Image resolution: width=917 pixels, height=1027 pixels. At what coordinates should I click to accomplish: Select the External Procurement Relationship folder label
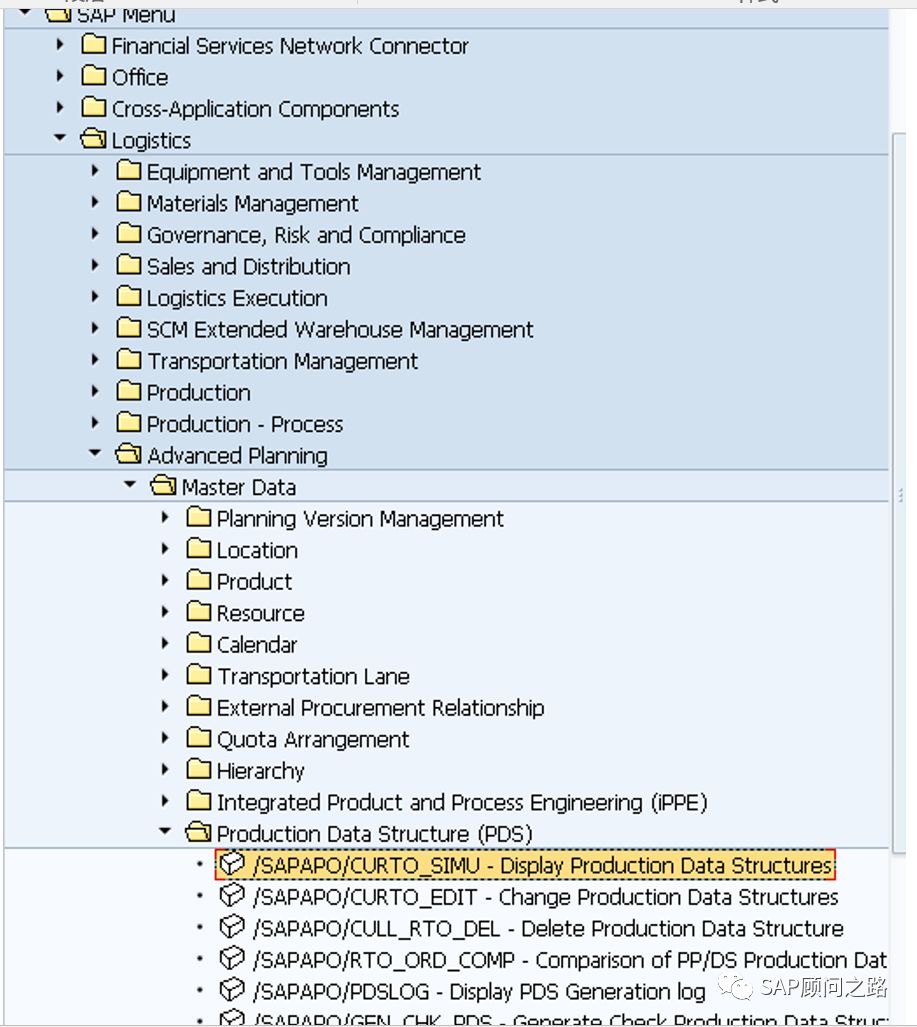click(x=380, y=708)
